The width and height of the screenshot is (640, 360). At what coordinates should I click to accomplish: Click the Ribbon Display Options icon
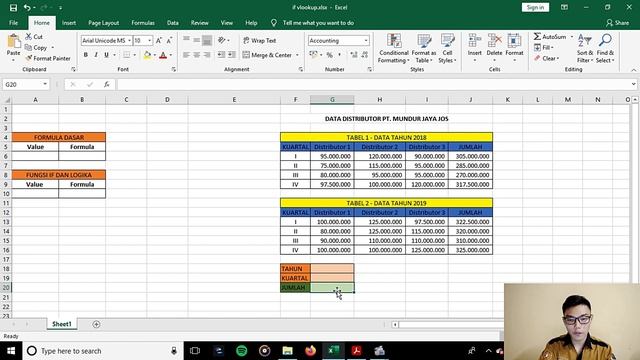pyautogui.click(x=564, y=7)
